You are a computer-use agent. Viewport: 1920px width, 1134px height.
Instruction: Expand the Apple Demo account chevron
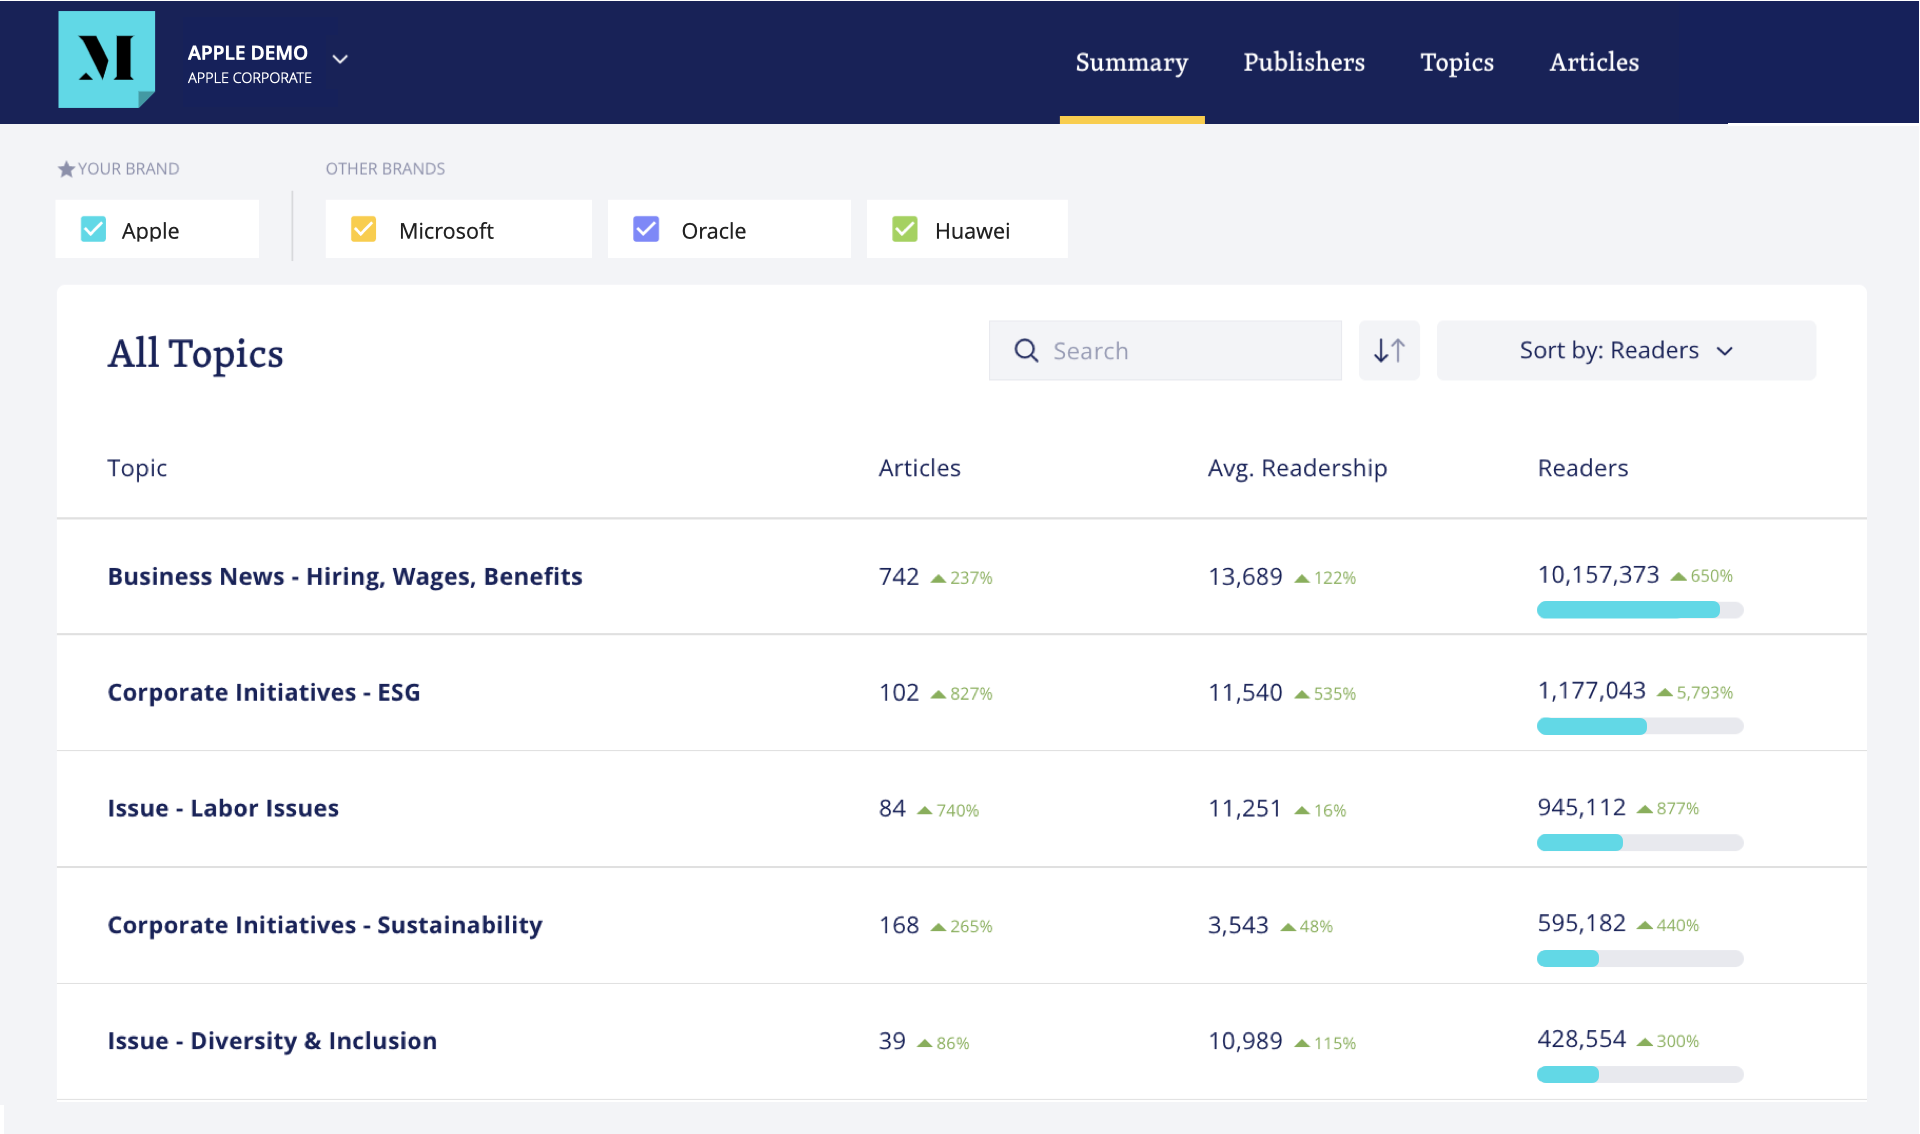[340, 59]
